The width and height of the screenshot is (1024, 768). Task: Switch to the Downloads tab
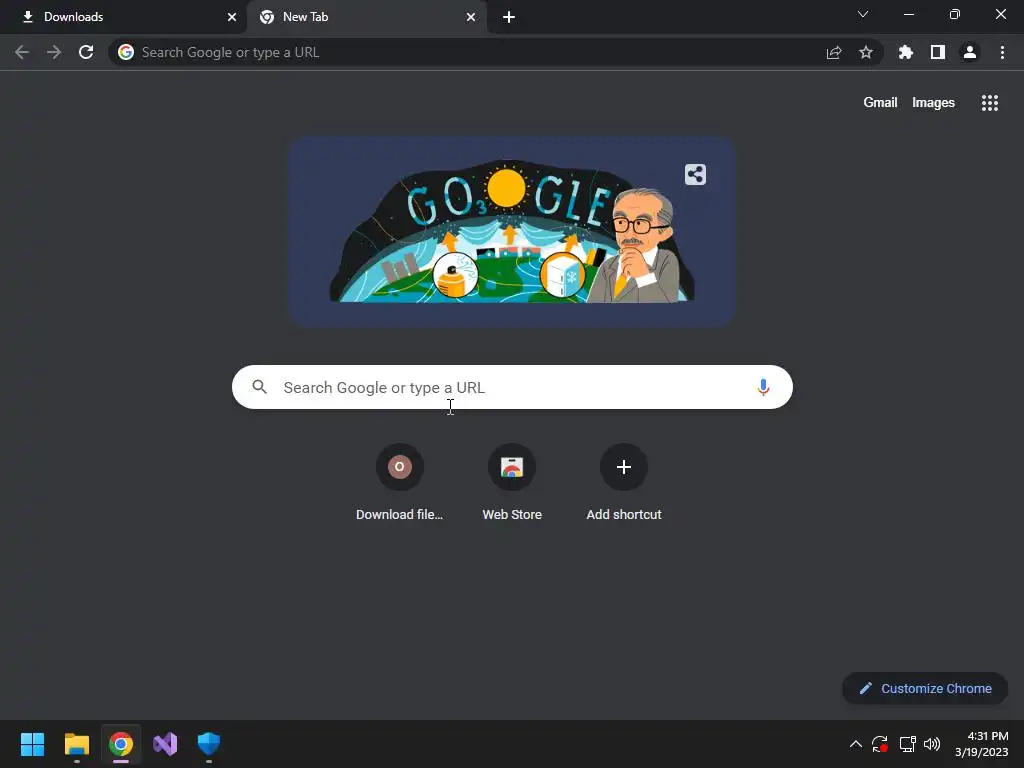pos(123,17)
